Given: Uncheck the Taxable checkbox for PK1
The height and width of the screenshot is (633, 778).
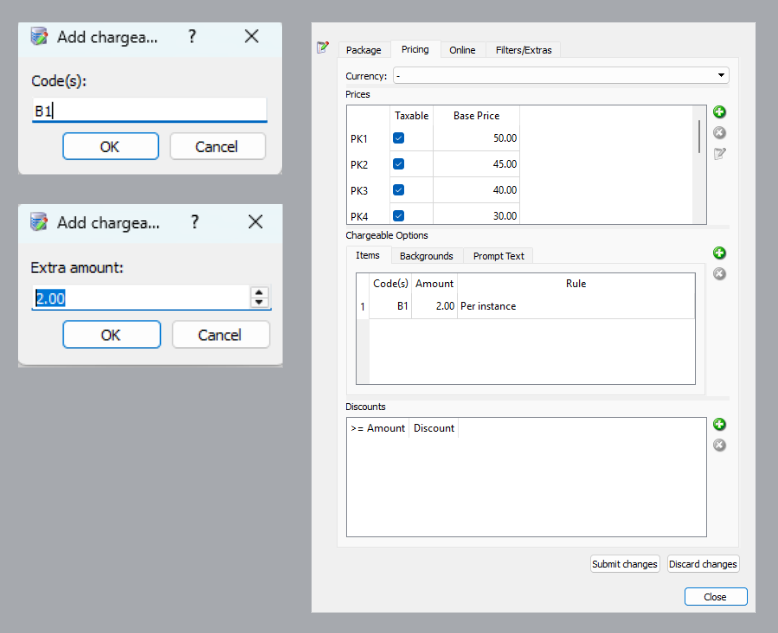Looking at the screenshot, I should point(399,138).
